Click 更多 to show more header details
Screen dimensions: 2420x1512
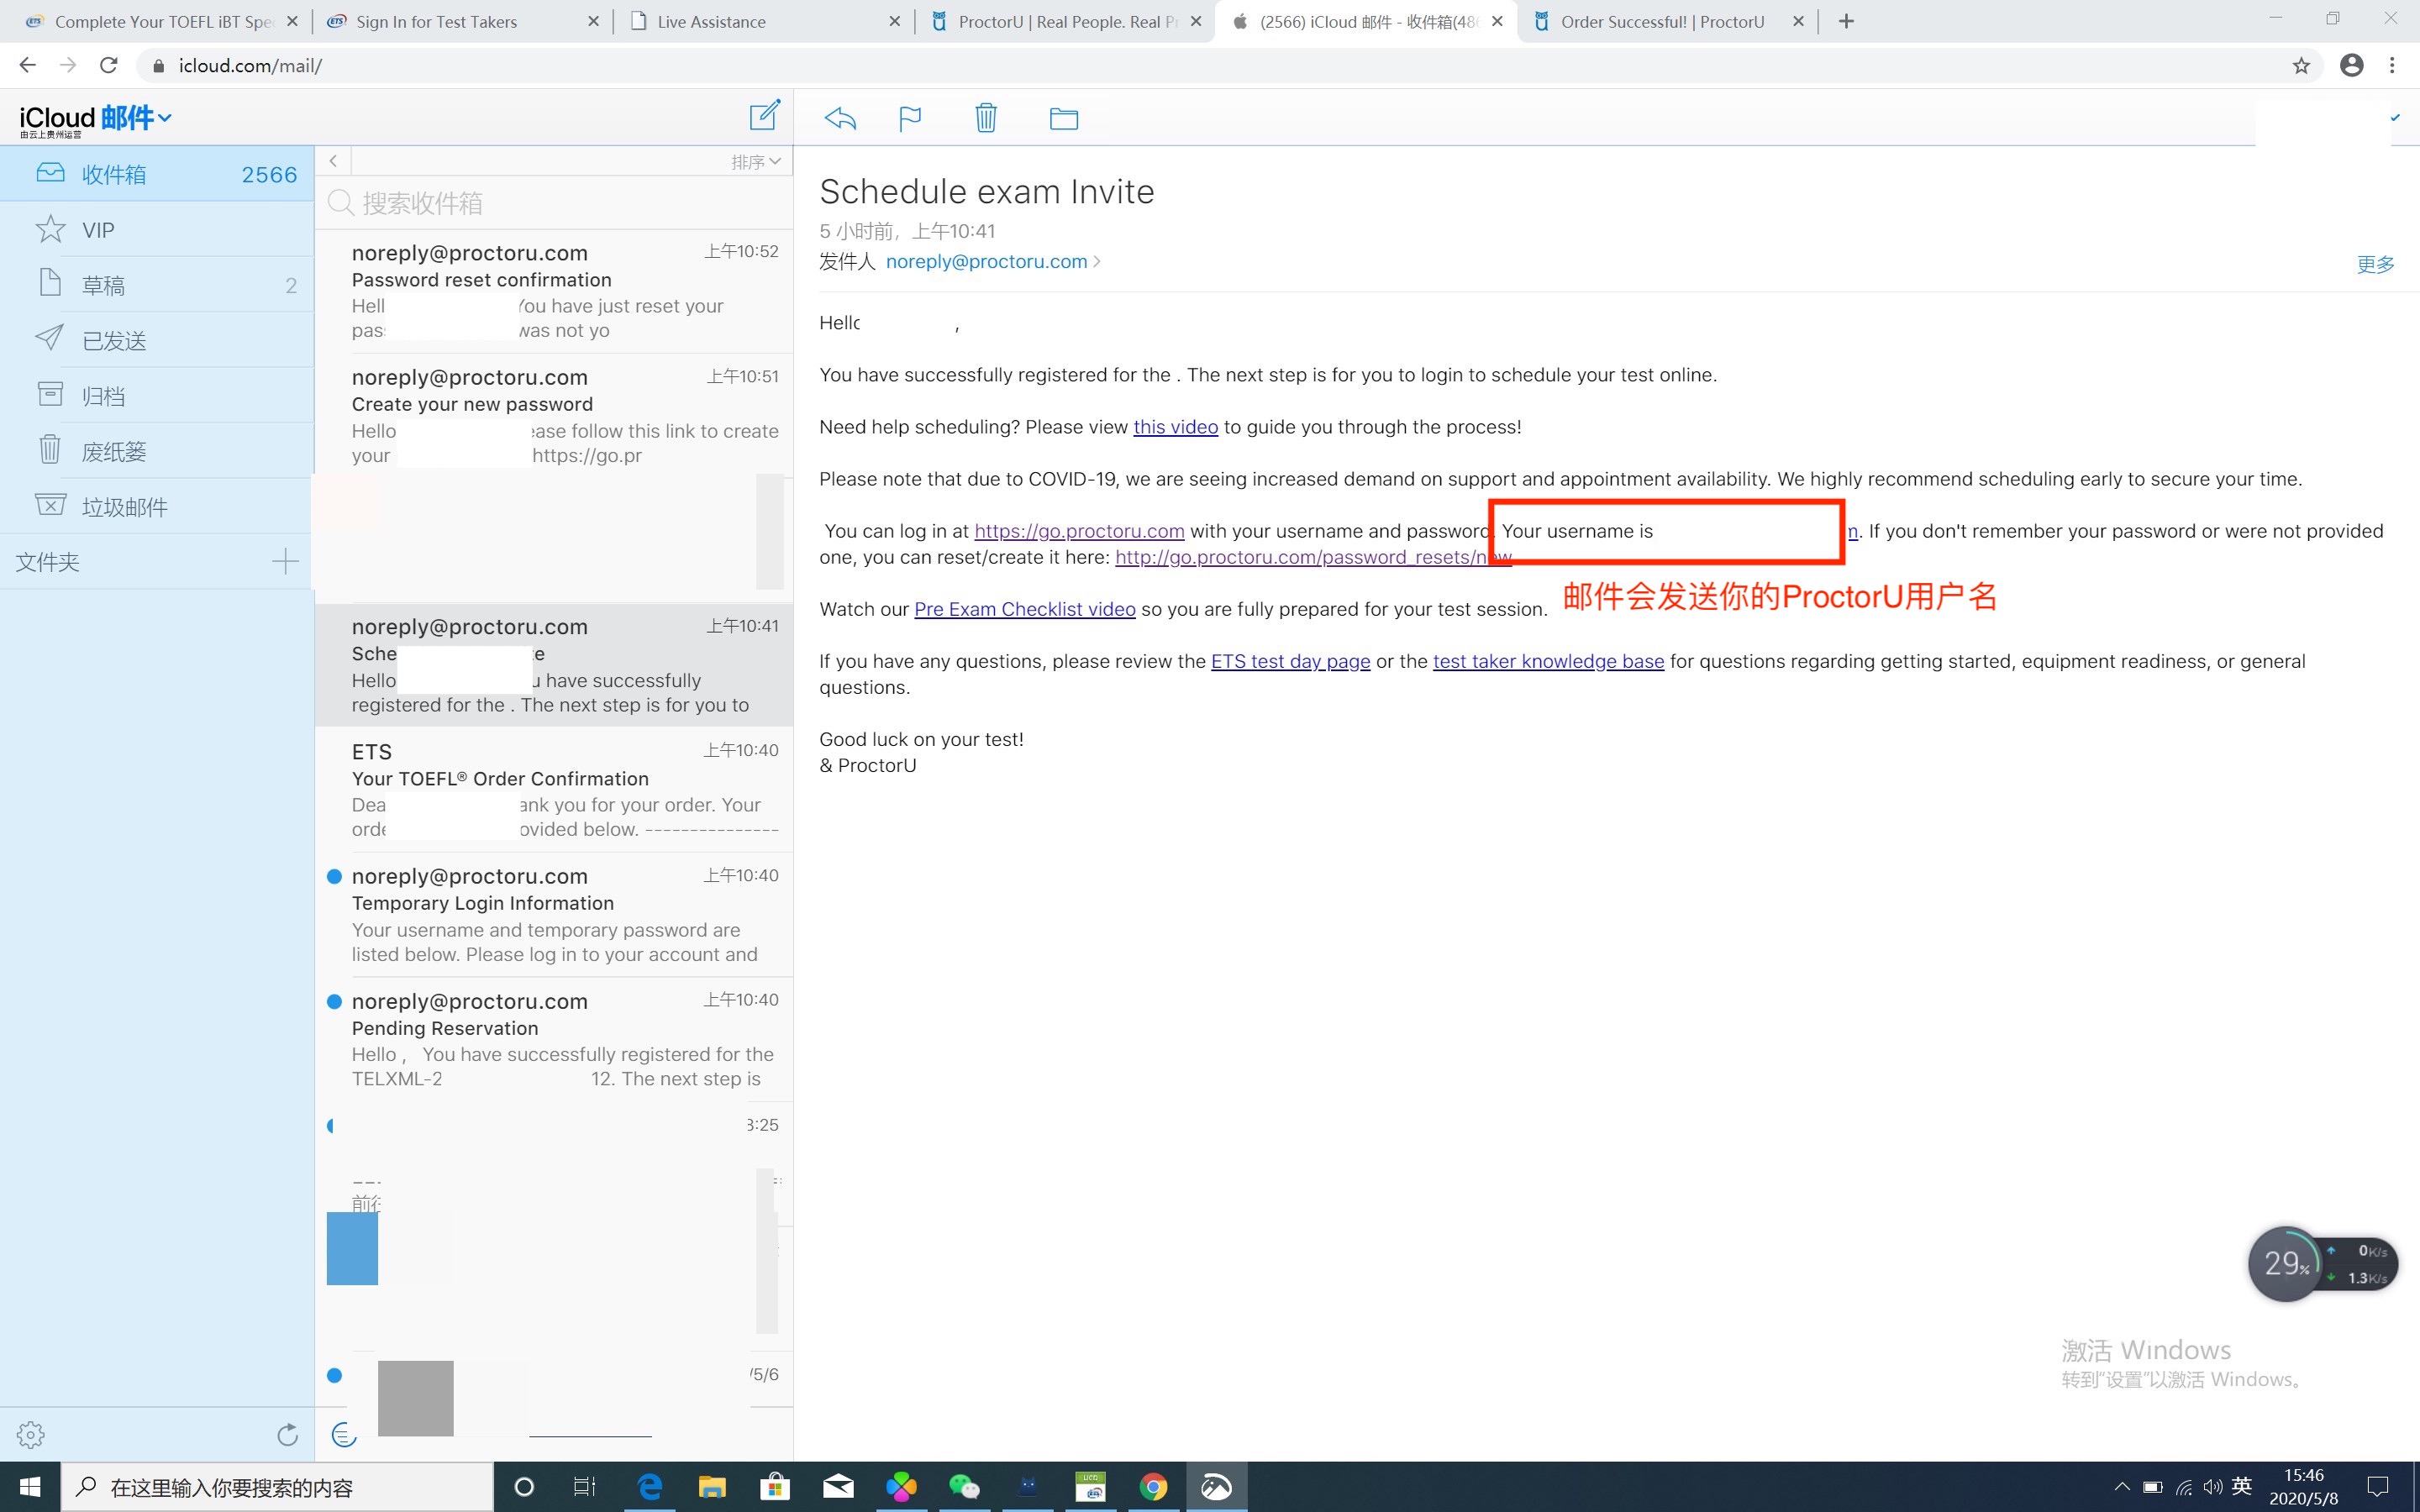[x=2375, y=264]
